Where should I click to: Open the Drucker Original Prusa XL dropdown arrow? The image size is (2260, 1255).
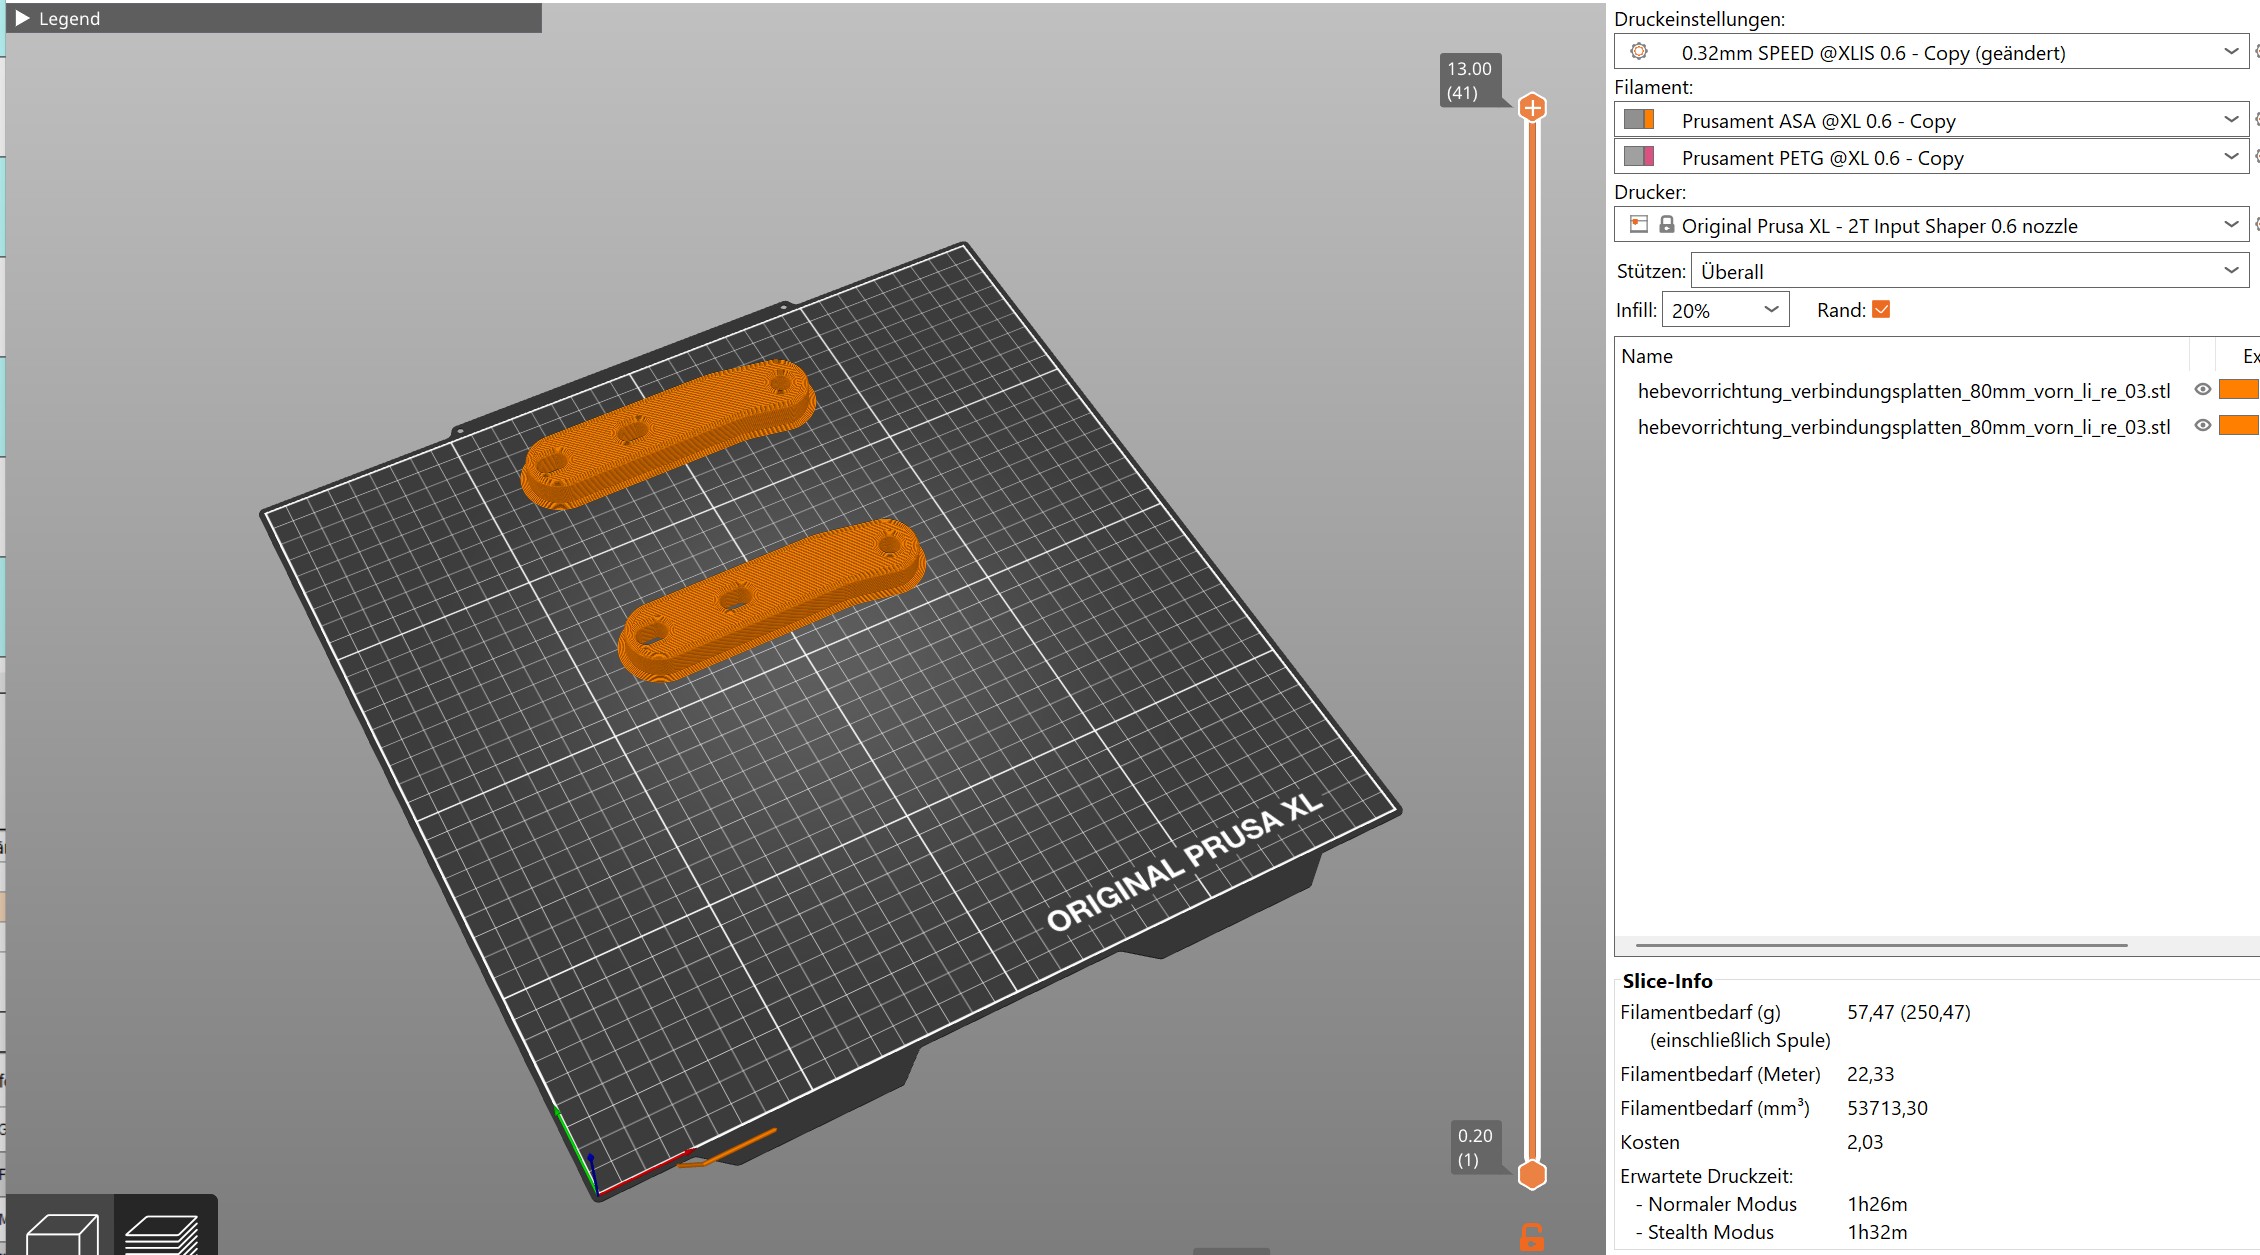click(2231, 225)
